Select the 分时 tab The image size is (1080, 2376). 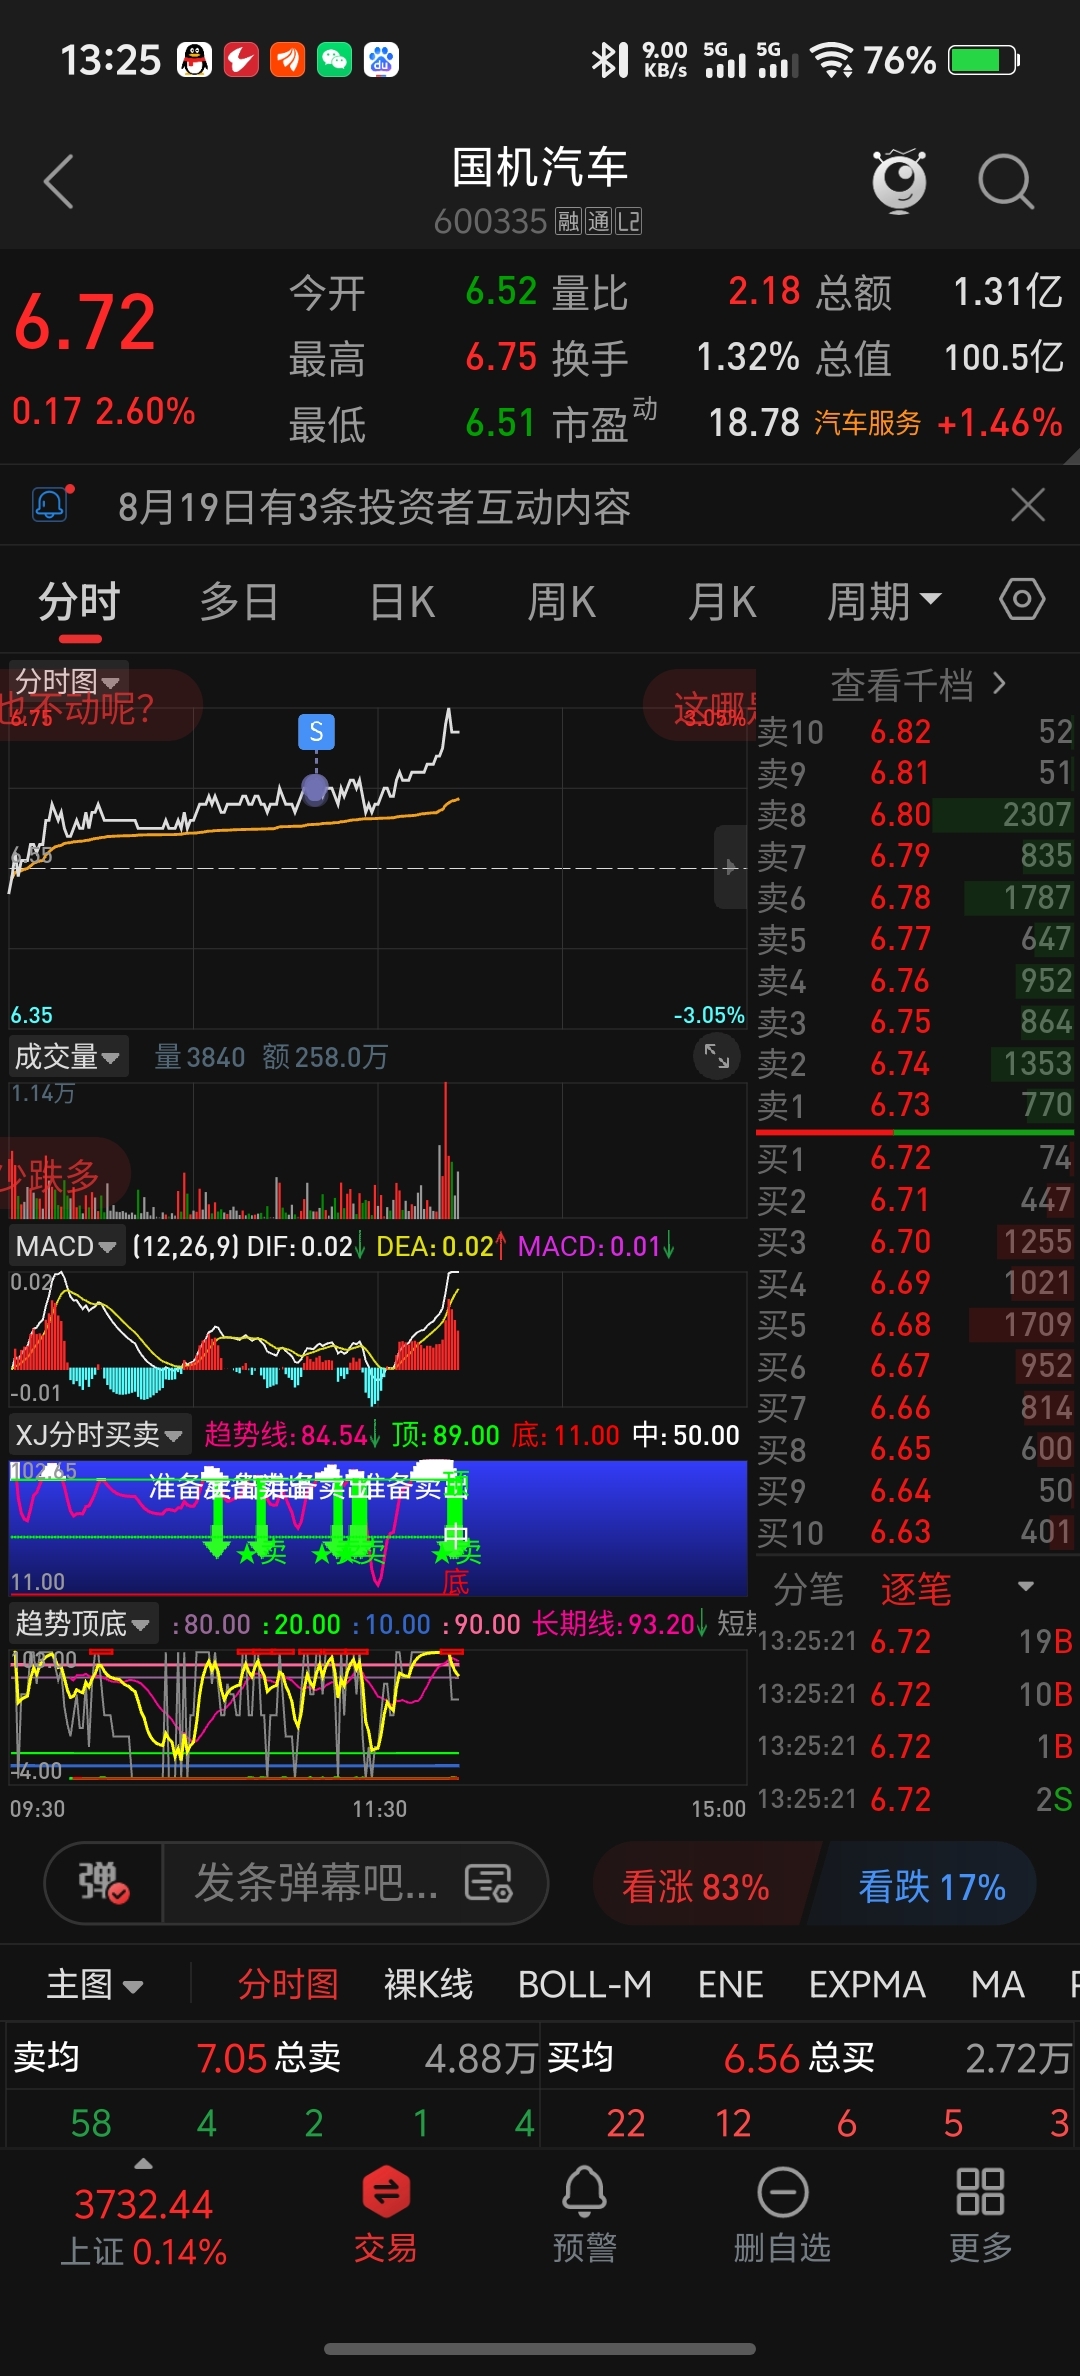pos(79,602)
